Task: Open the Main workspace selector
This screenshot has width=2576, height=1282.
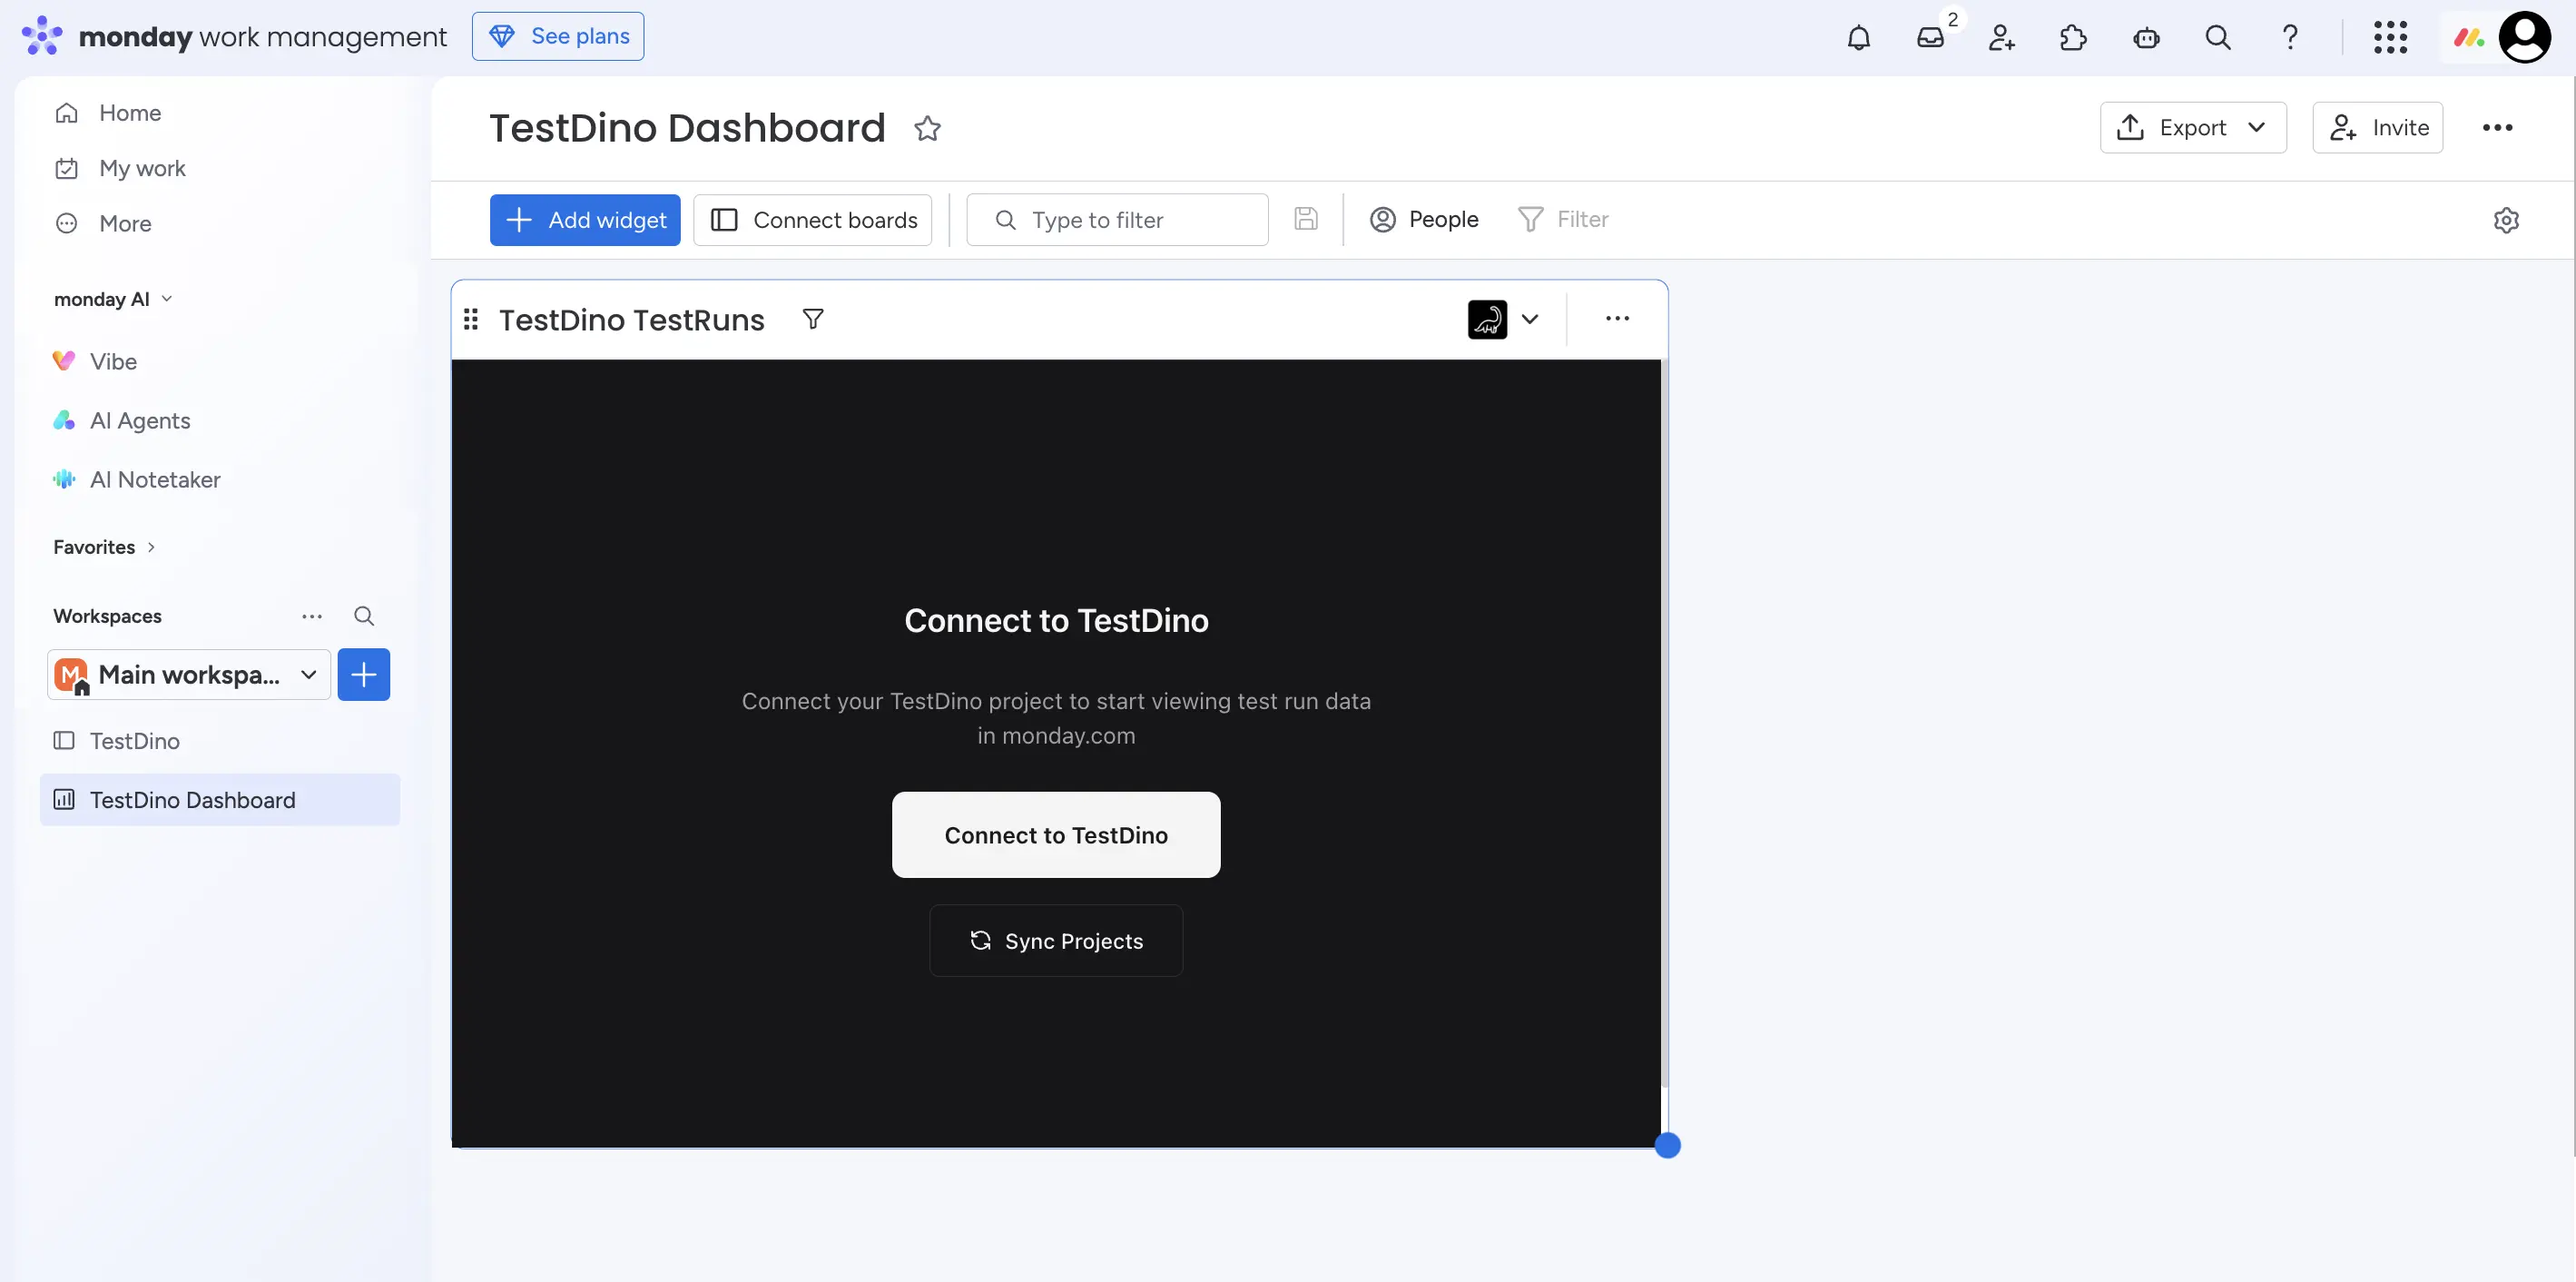Action: pyautogui.click(x=188, y=675)
